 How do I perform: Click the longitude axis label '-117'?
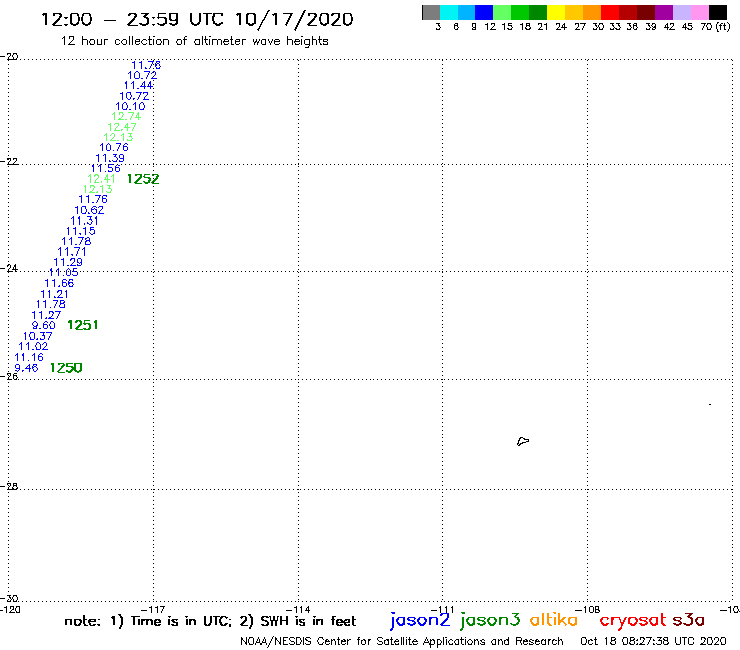(x=153, y=609)
